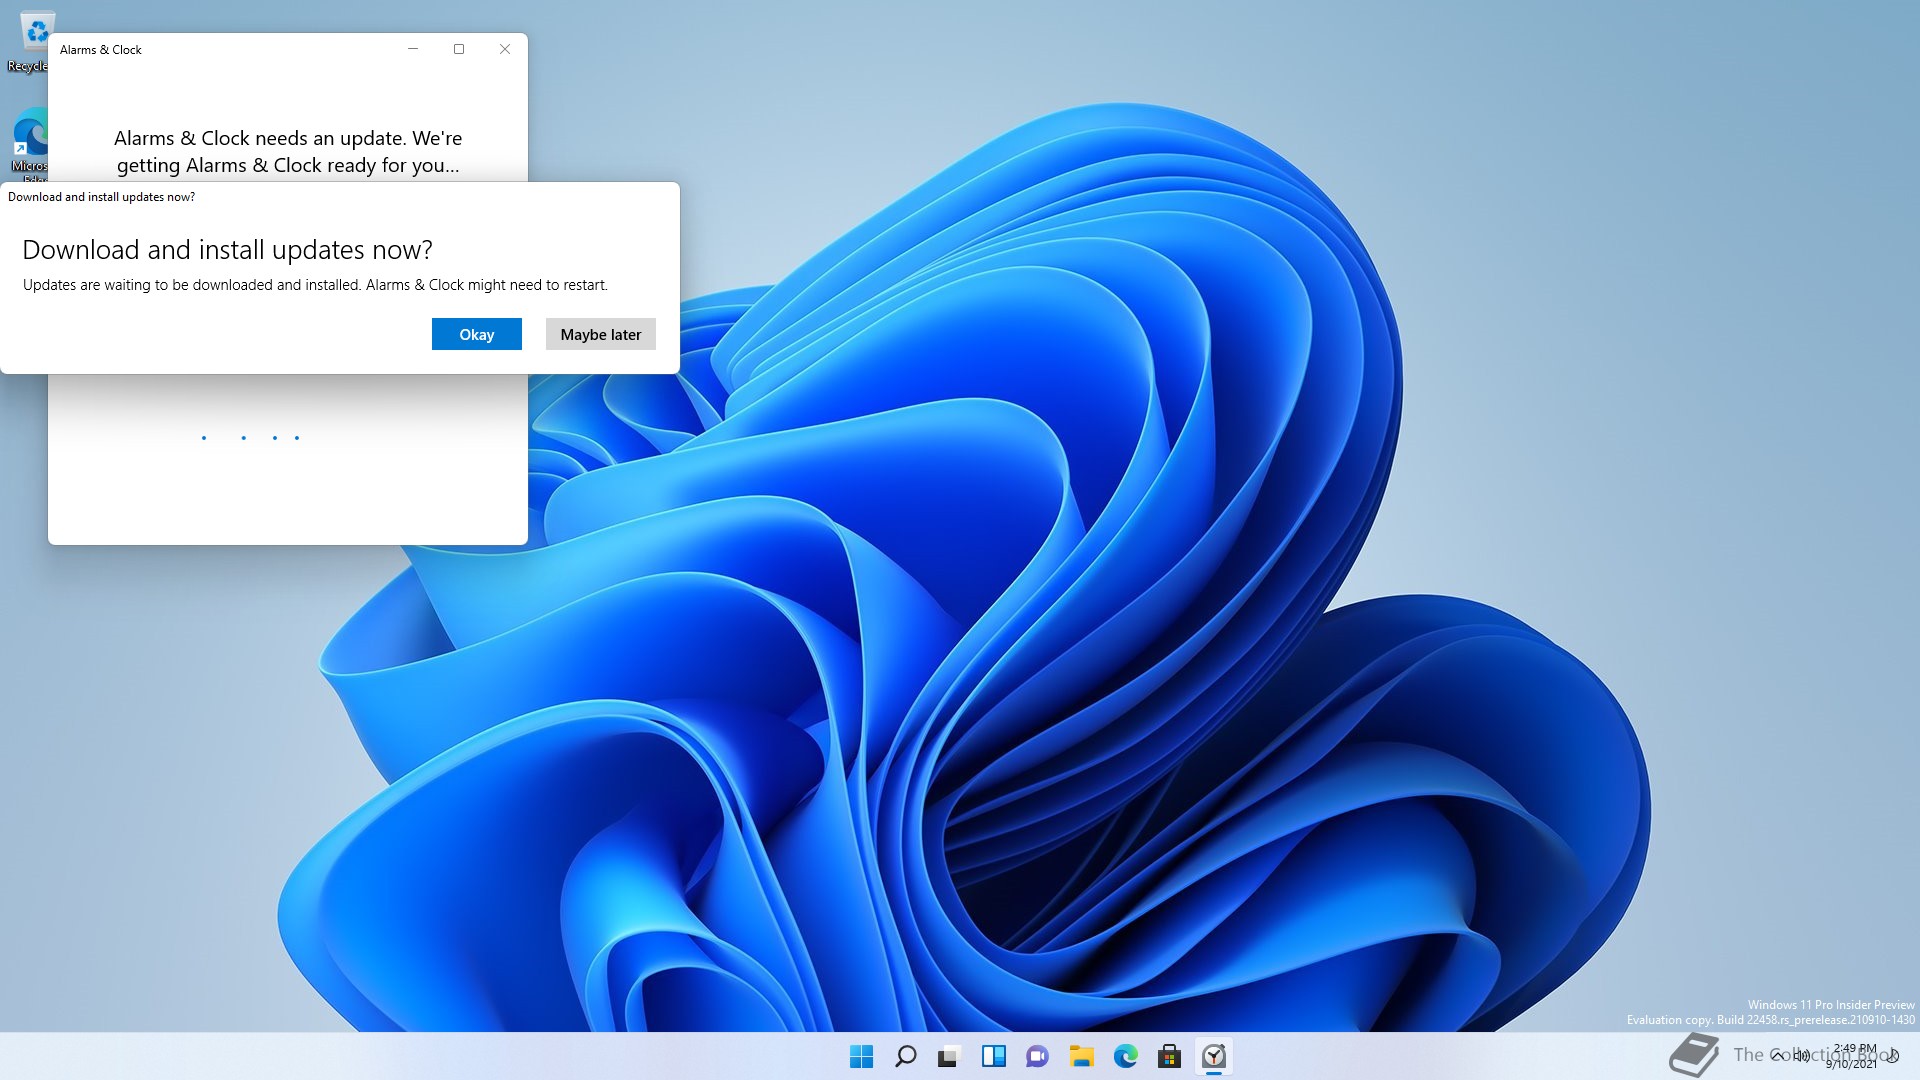Close the Alarms & Clock window
This screenshot has height=1080, width=1920.
pos(505,49)
